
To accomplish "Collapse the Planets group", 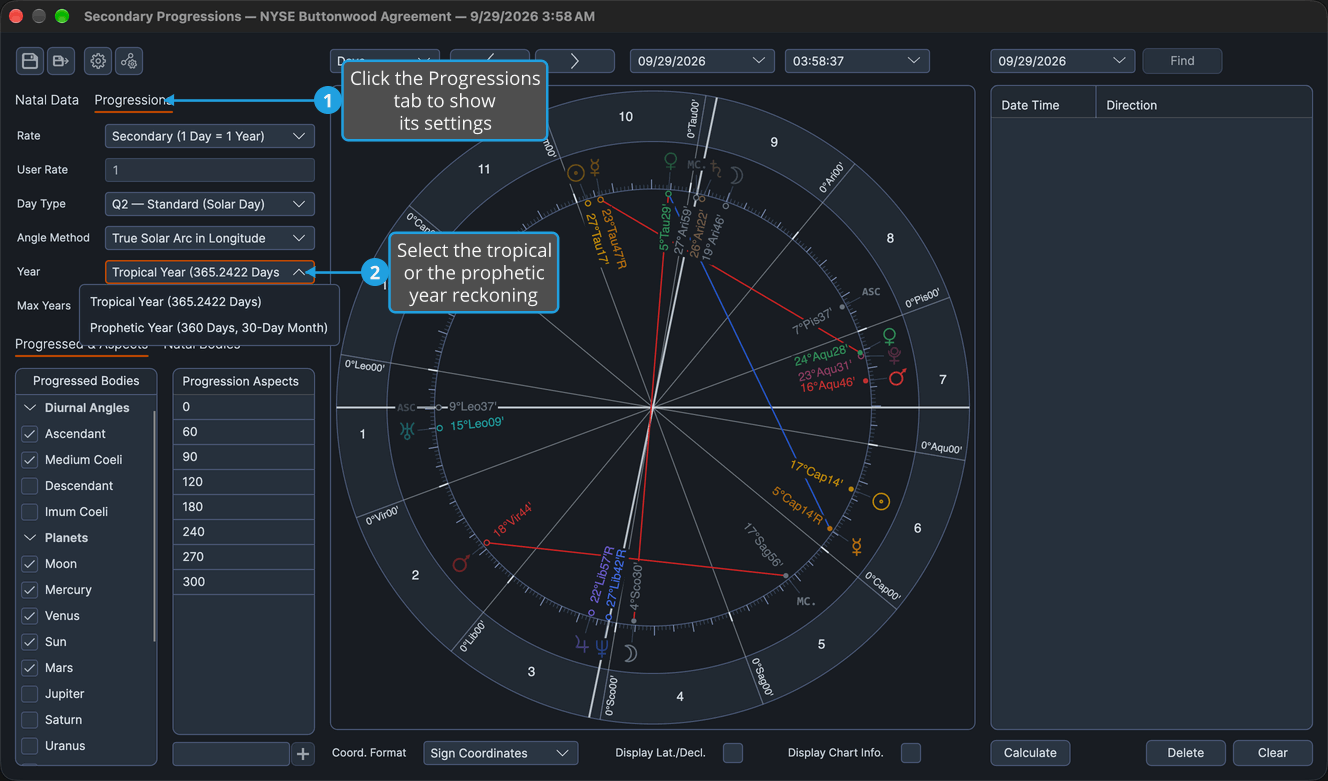I will 30,538.
